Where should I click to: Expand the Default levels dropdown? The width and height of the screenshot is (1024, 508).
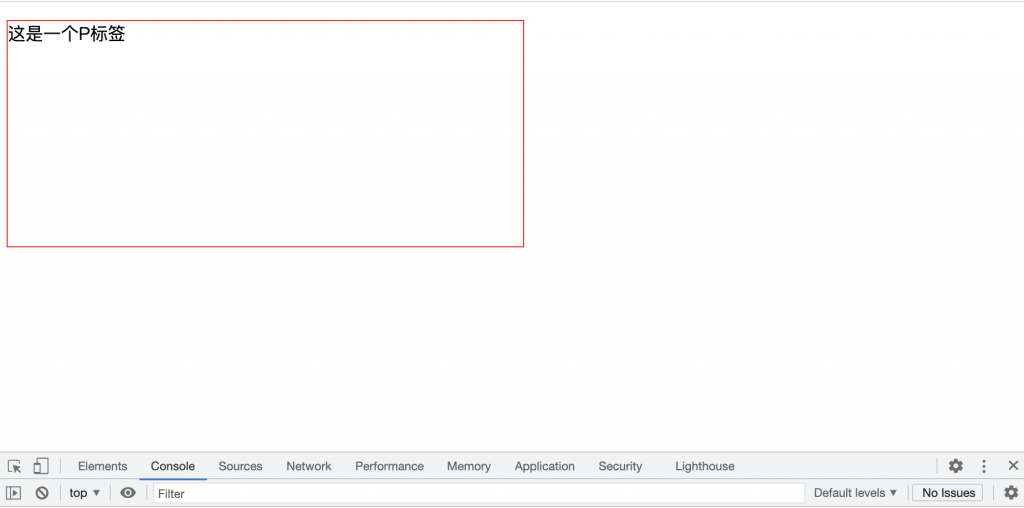pos(856,493)
